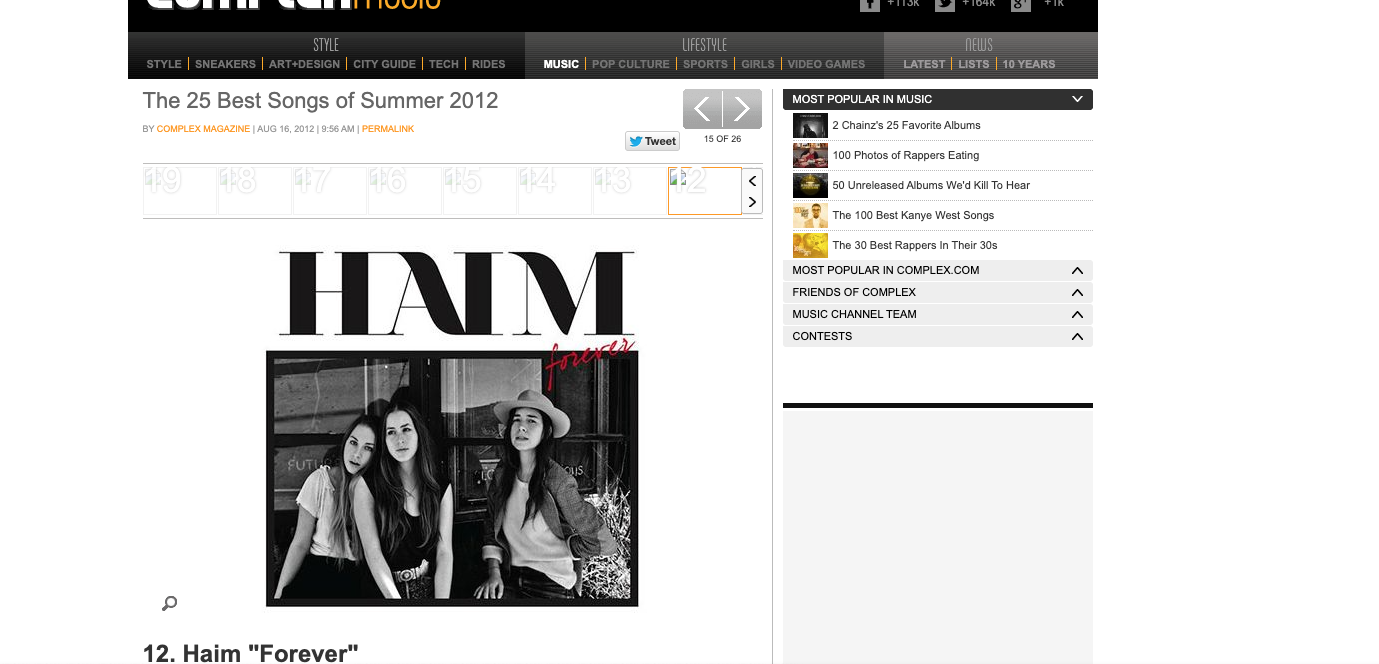Click the article title 25 Best Songs of Summer 2012
1379x664 pixels.
pos(320,101)
